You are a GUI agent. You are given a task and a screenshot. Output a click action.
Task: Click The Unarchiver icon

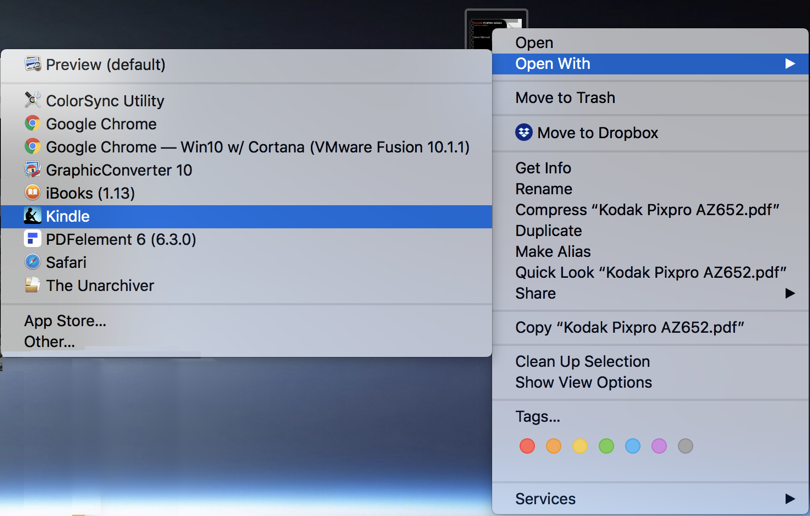pos(32,285)
